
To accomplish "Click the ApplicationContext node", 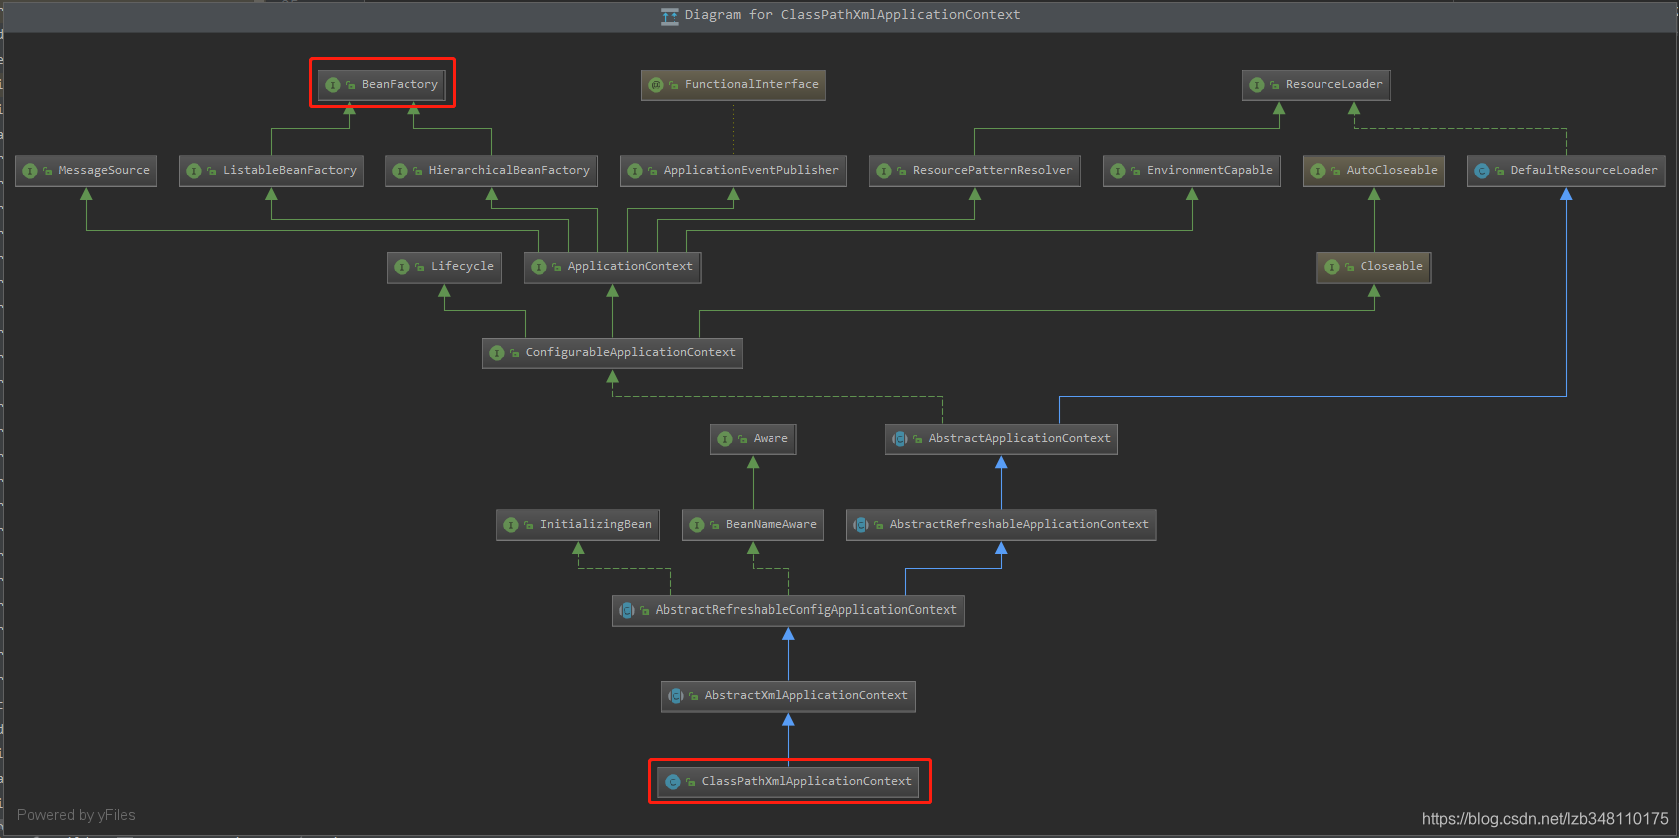I will pyautogui.click(x=612, y=267).
